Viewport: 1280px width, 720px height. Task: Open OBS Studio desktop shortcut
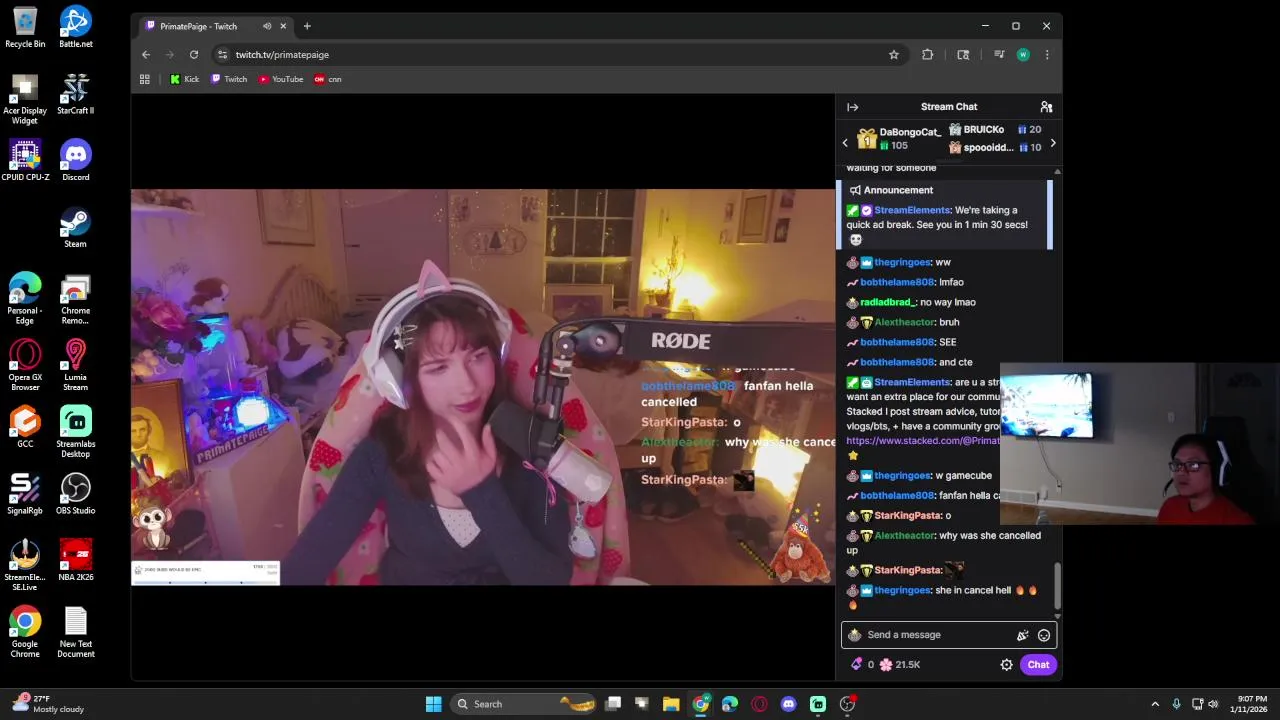(75, 494)
